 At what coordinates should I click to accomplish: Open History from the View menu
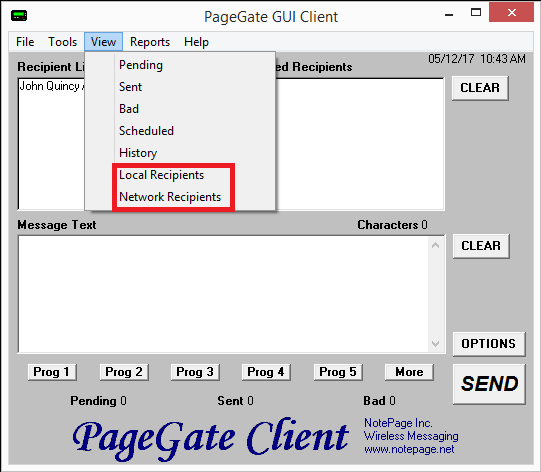point(180,153)
